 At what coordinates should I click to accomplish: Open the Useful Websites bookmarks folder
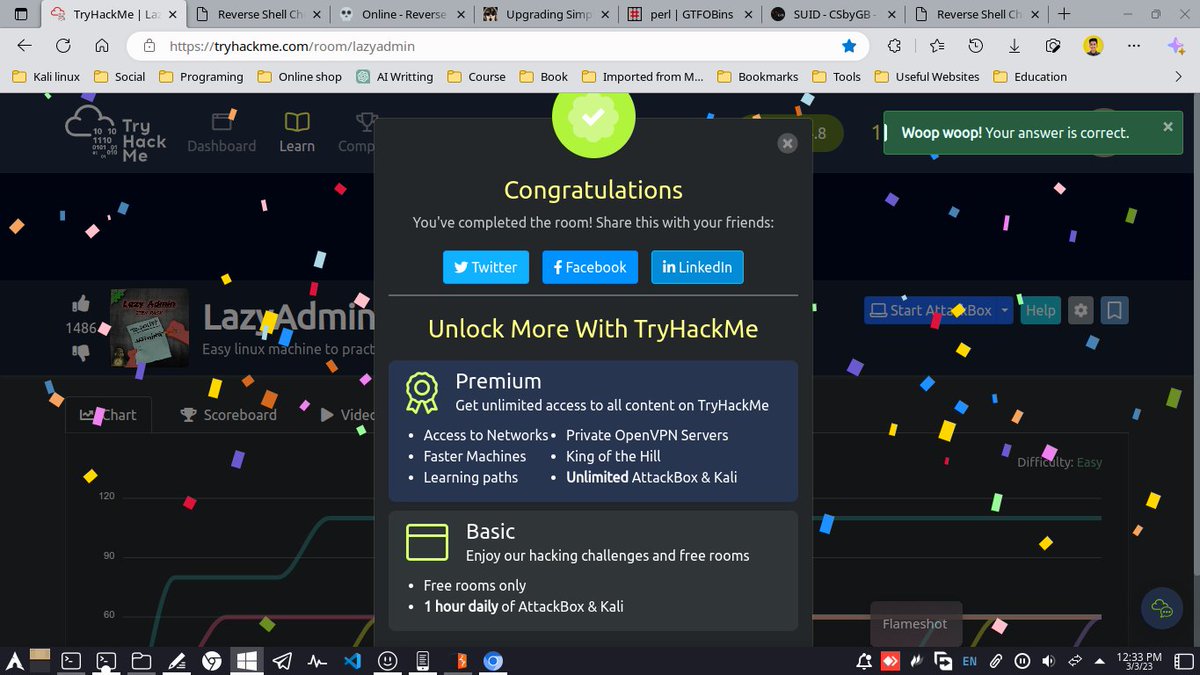click(926, 77)
